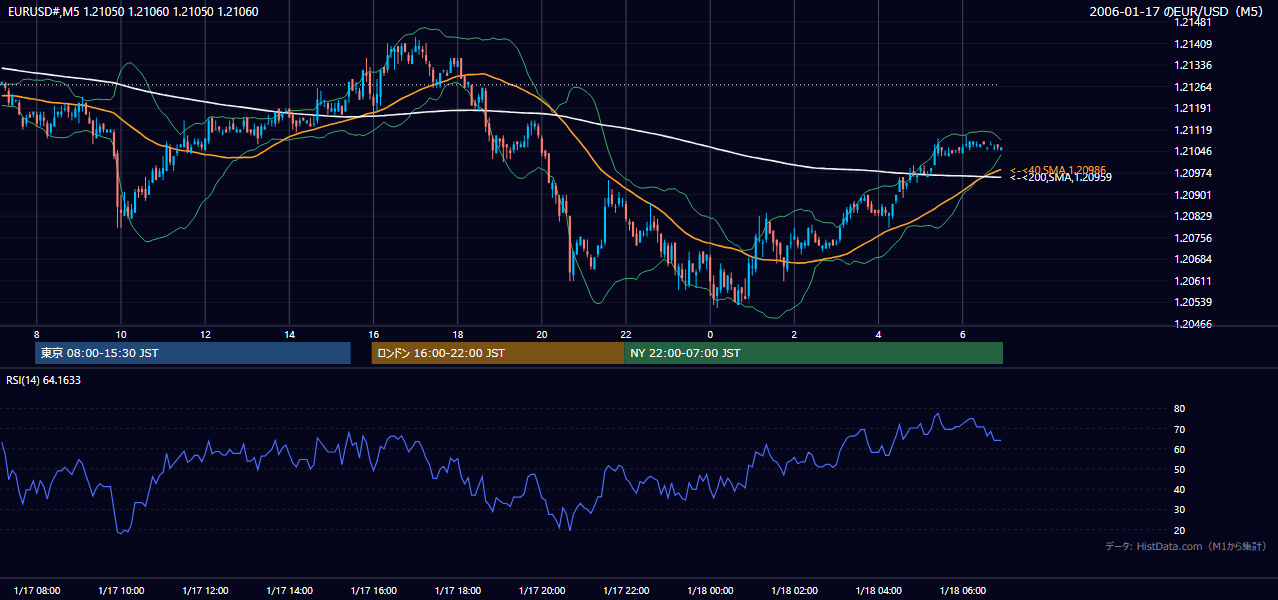The width and height of the screenshot is (1278, 600).
Task: Click price axis label 1.21481
Action: 1194,22
